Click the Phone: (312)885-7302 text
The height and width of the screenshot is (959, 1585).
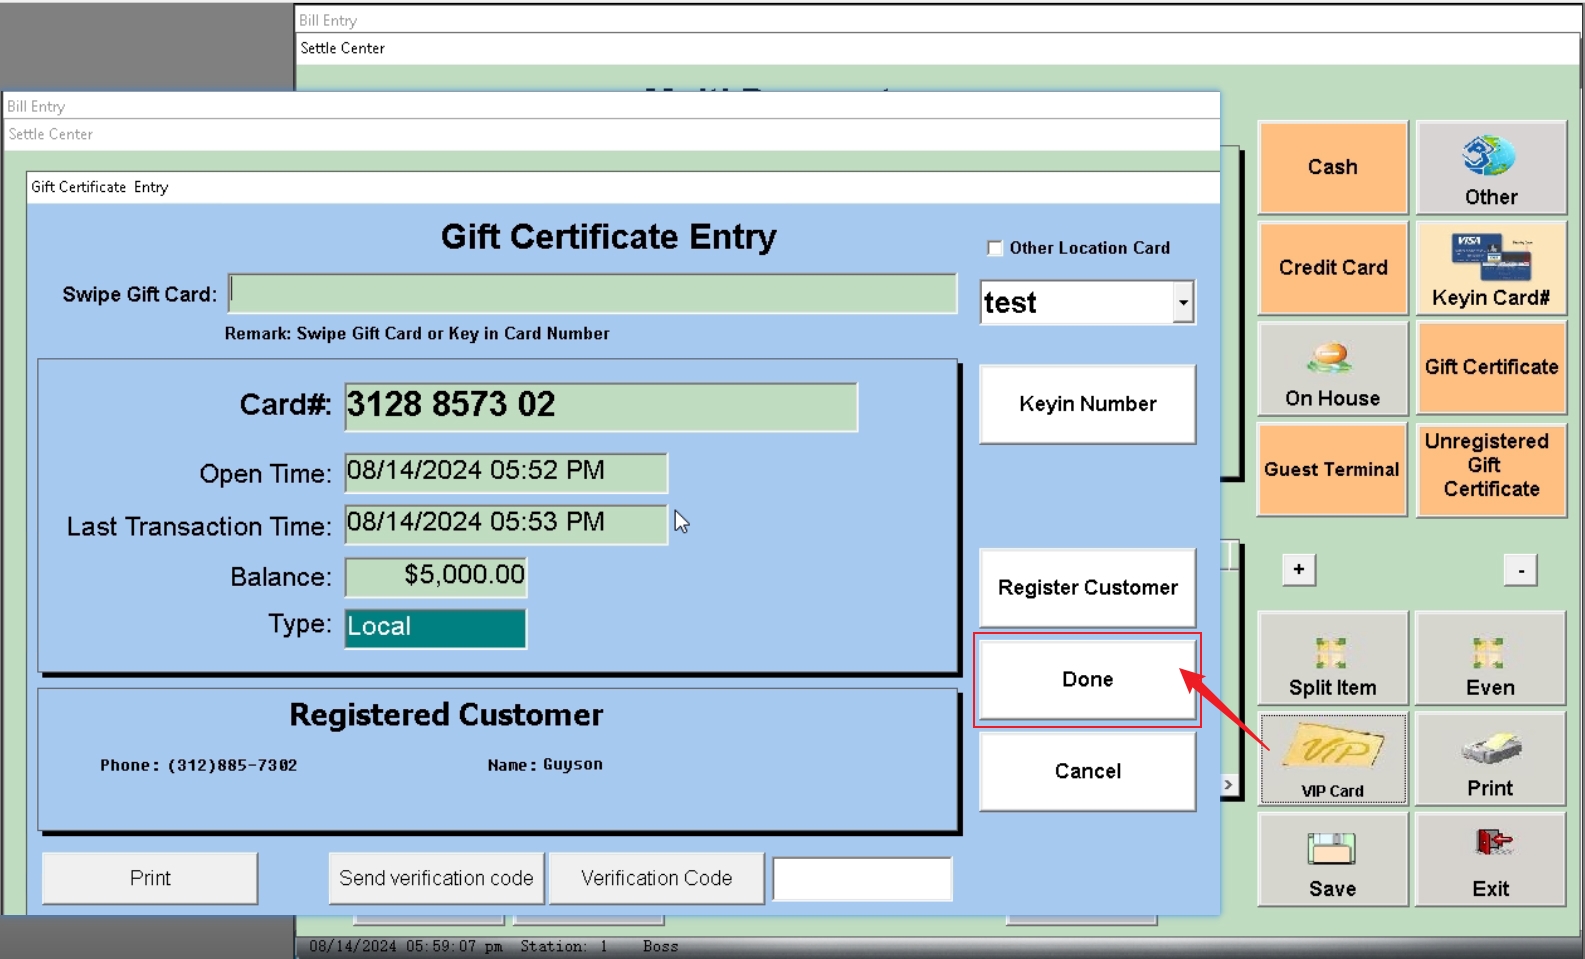tap(198, 765)
